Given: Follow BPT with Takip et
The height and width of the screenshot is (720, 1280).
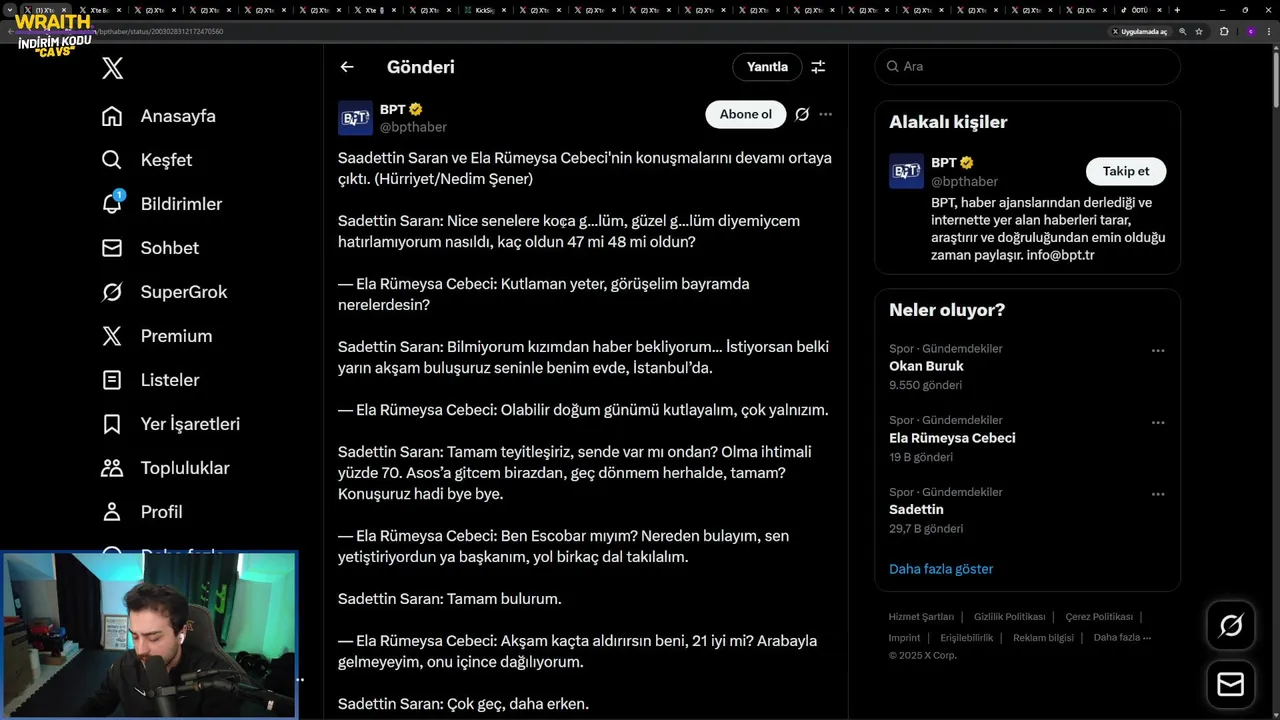Looking at the screenshot, I should tap(1126, 171).
